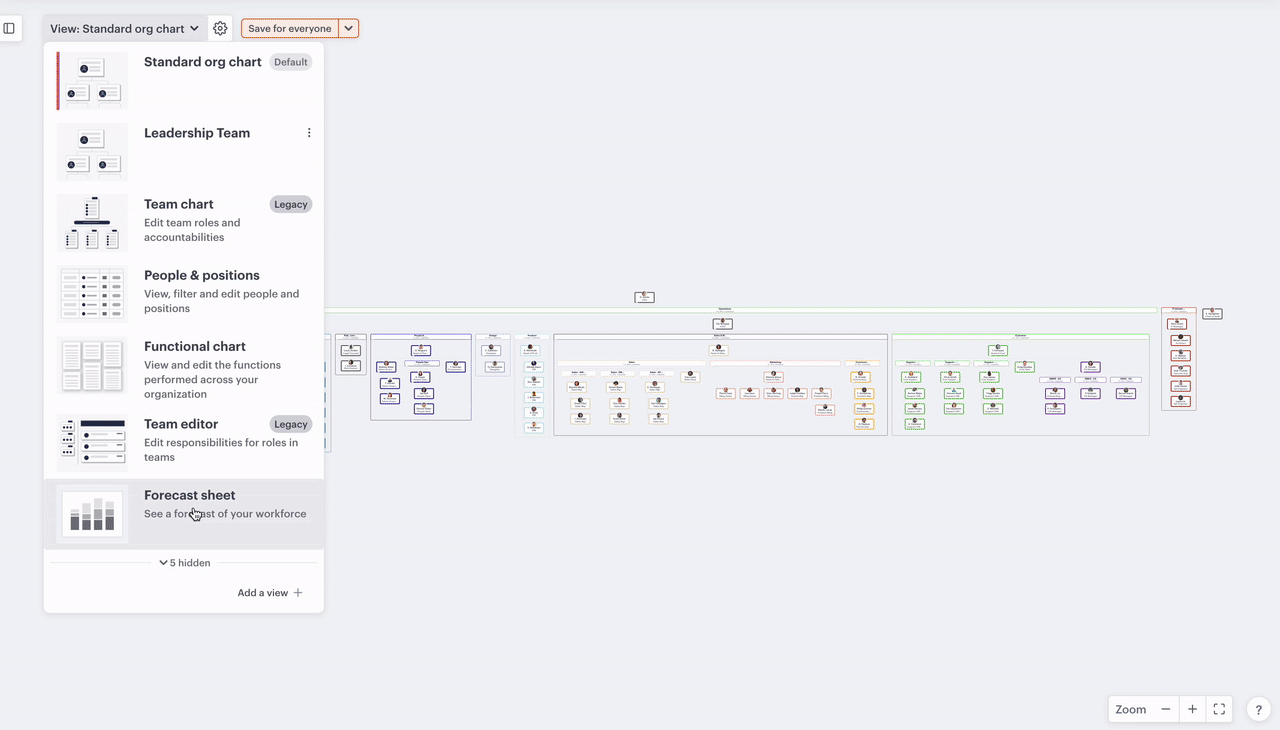The width and height of the screenshot is (1280, 730).
Task: Toggle the left sidebar panel icon
Action: (9, 28)
